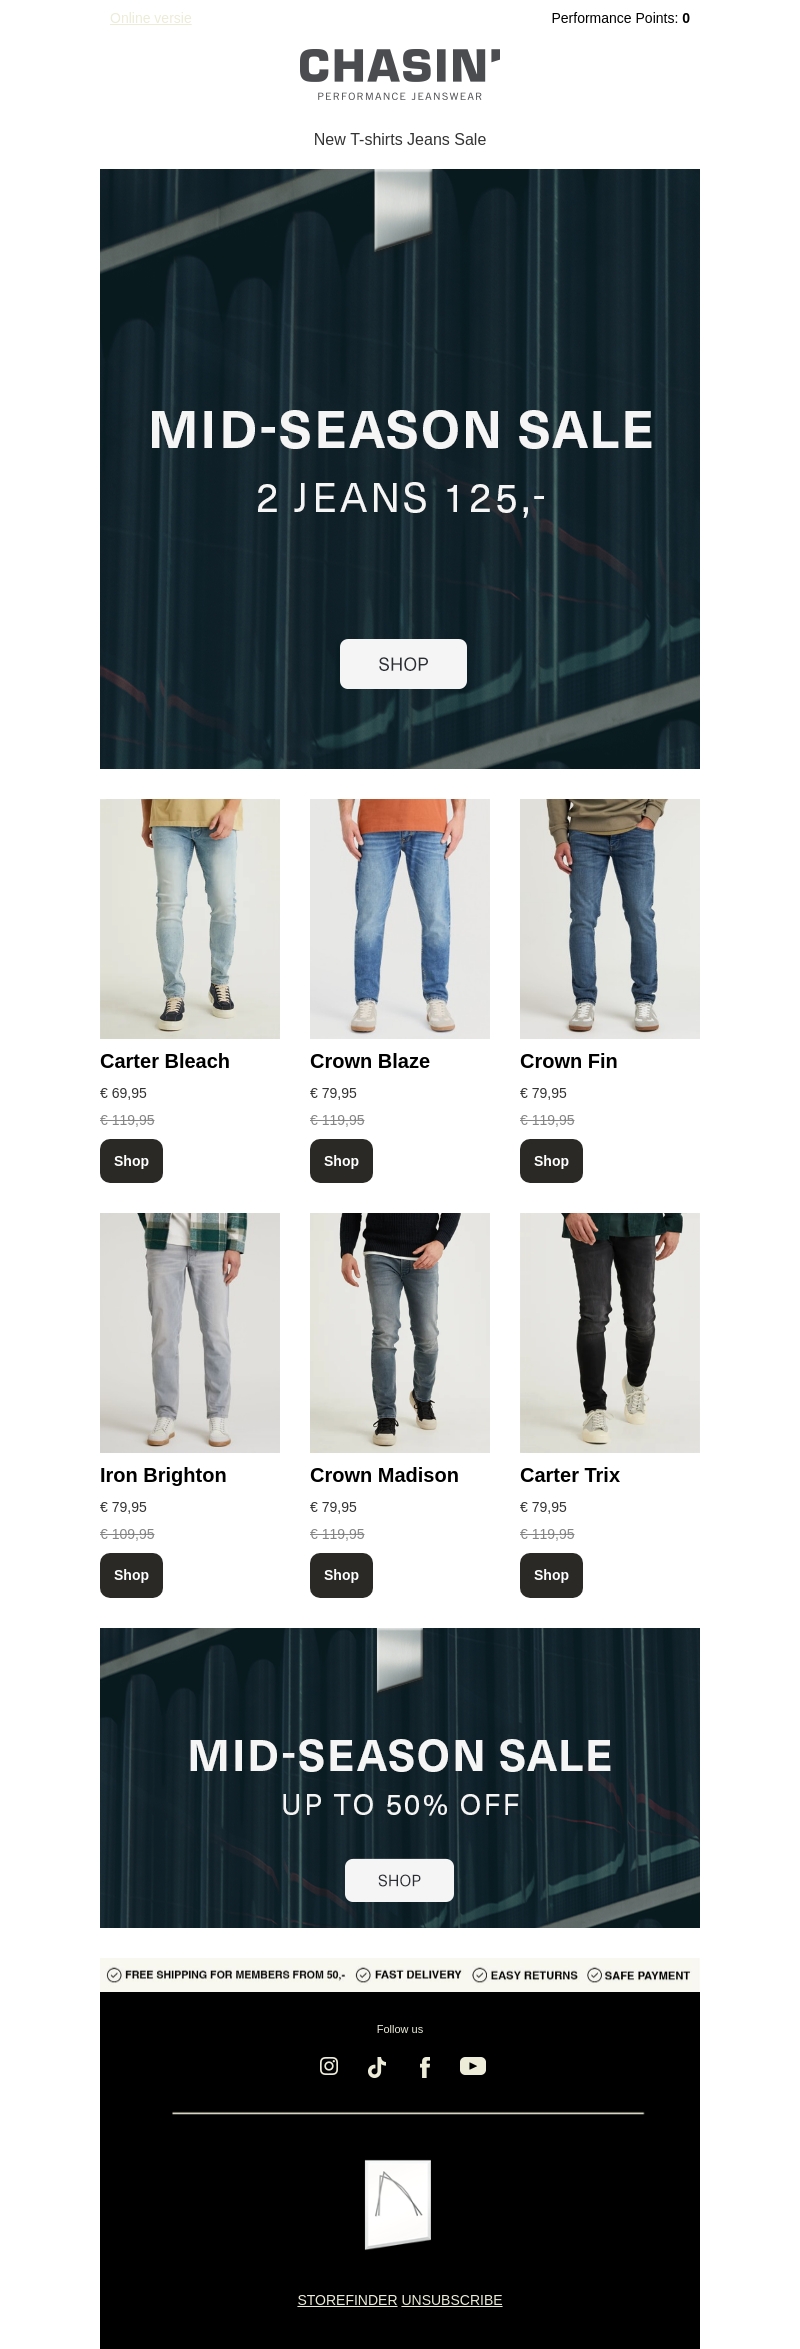Shop the Carter Trix jeans
The image size is (800, 2349).
551,1575
